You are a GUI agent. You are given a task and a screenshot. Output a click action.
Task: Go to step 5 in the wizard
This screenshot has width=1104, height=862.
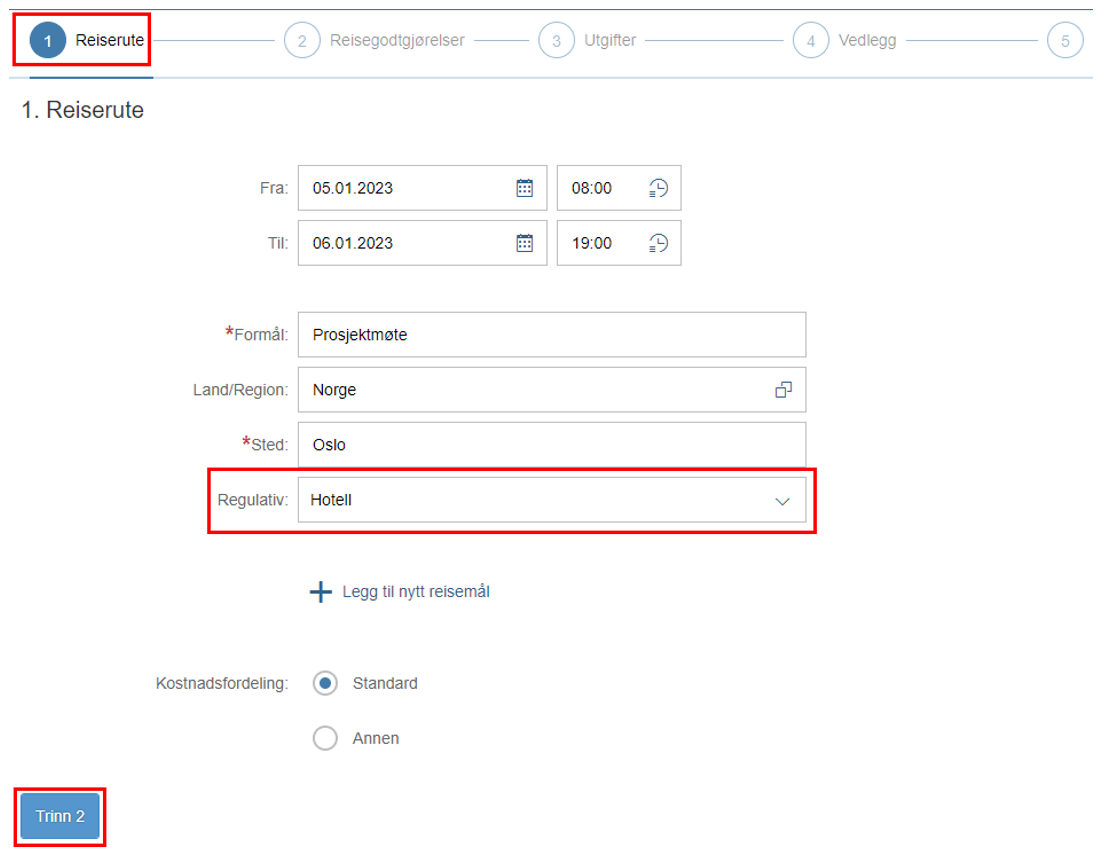click(1065, 40)
